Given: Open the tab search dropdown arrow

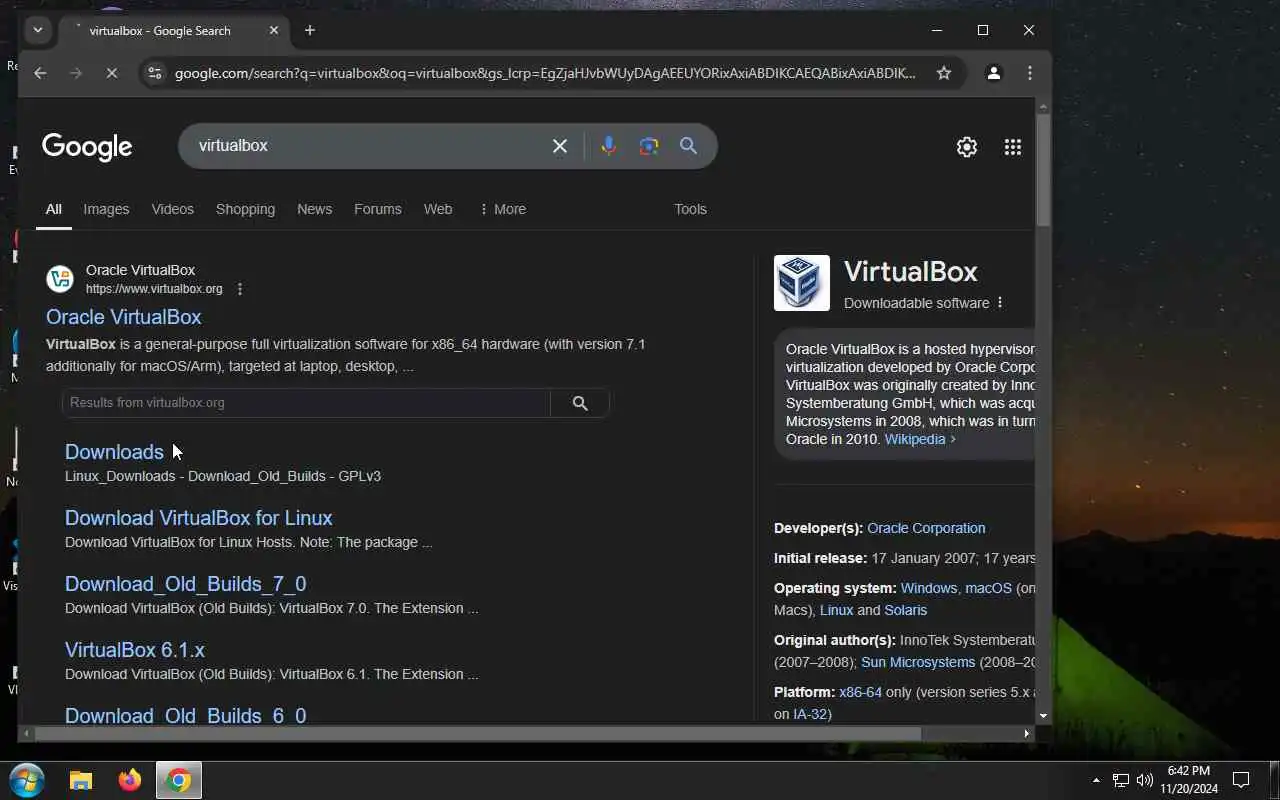Looking at the screenshot, I should (x=38, y=30).
